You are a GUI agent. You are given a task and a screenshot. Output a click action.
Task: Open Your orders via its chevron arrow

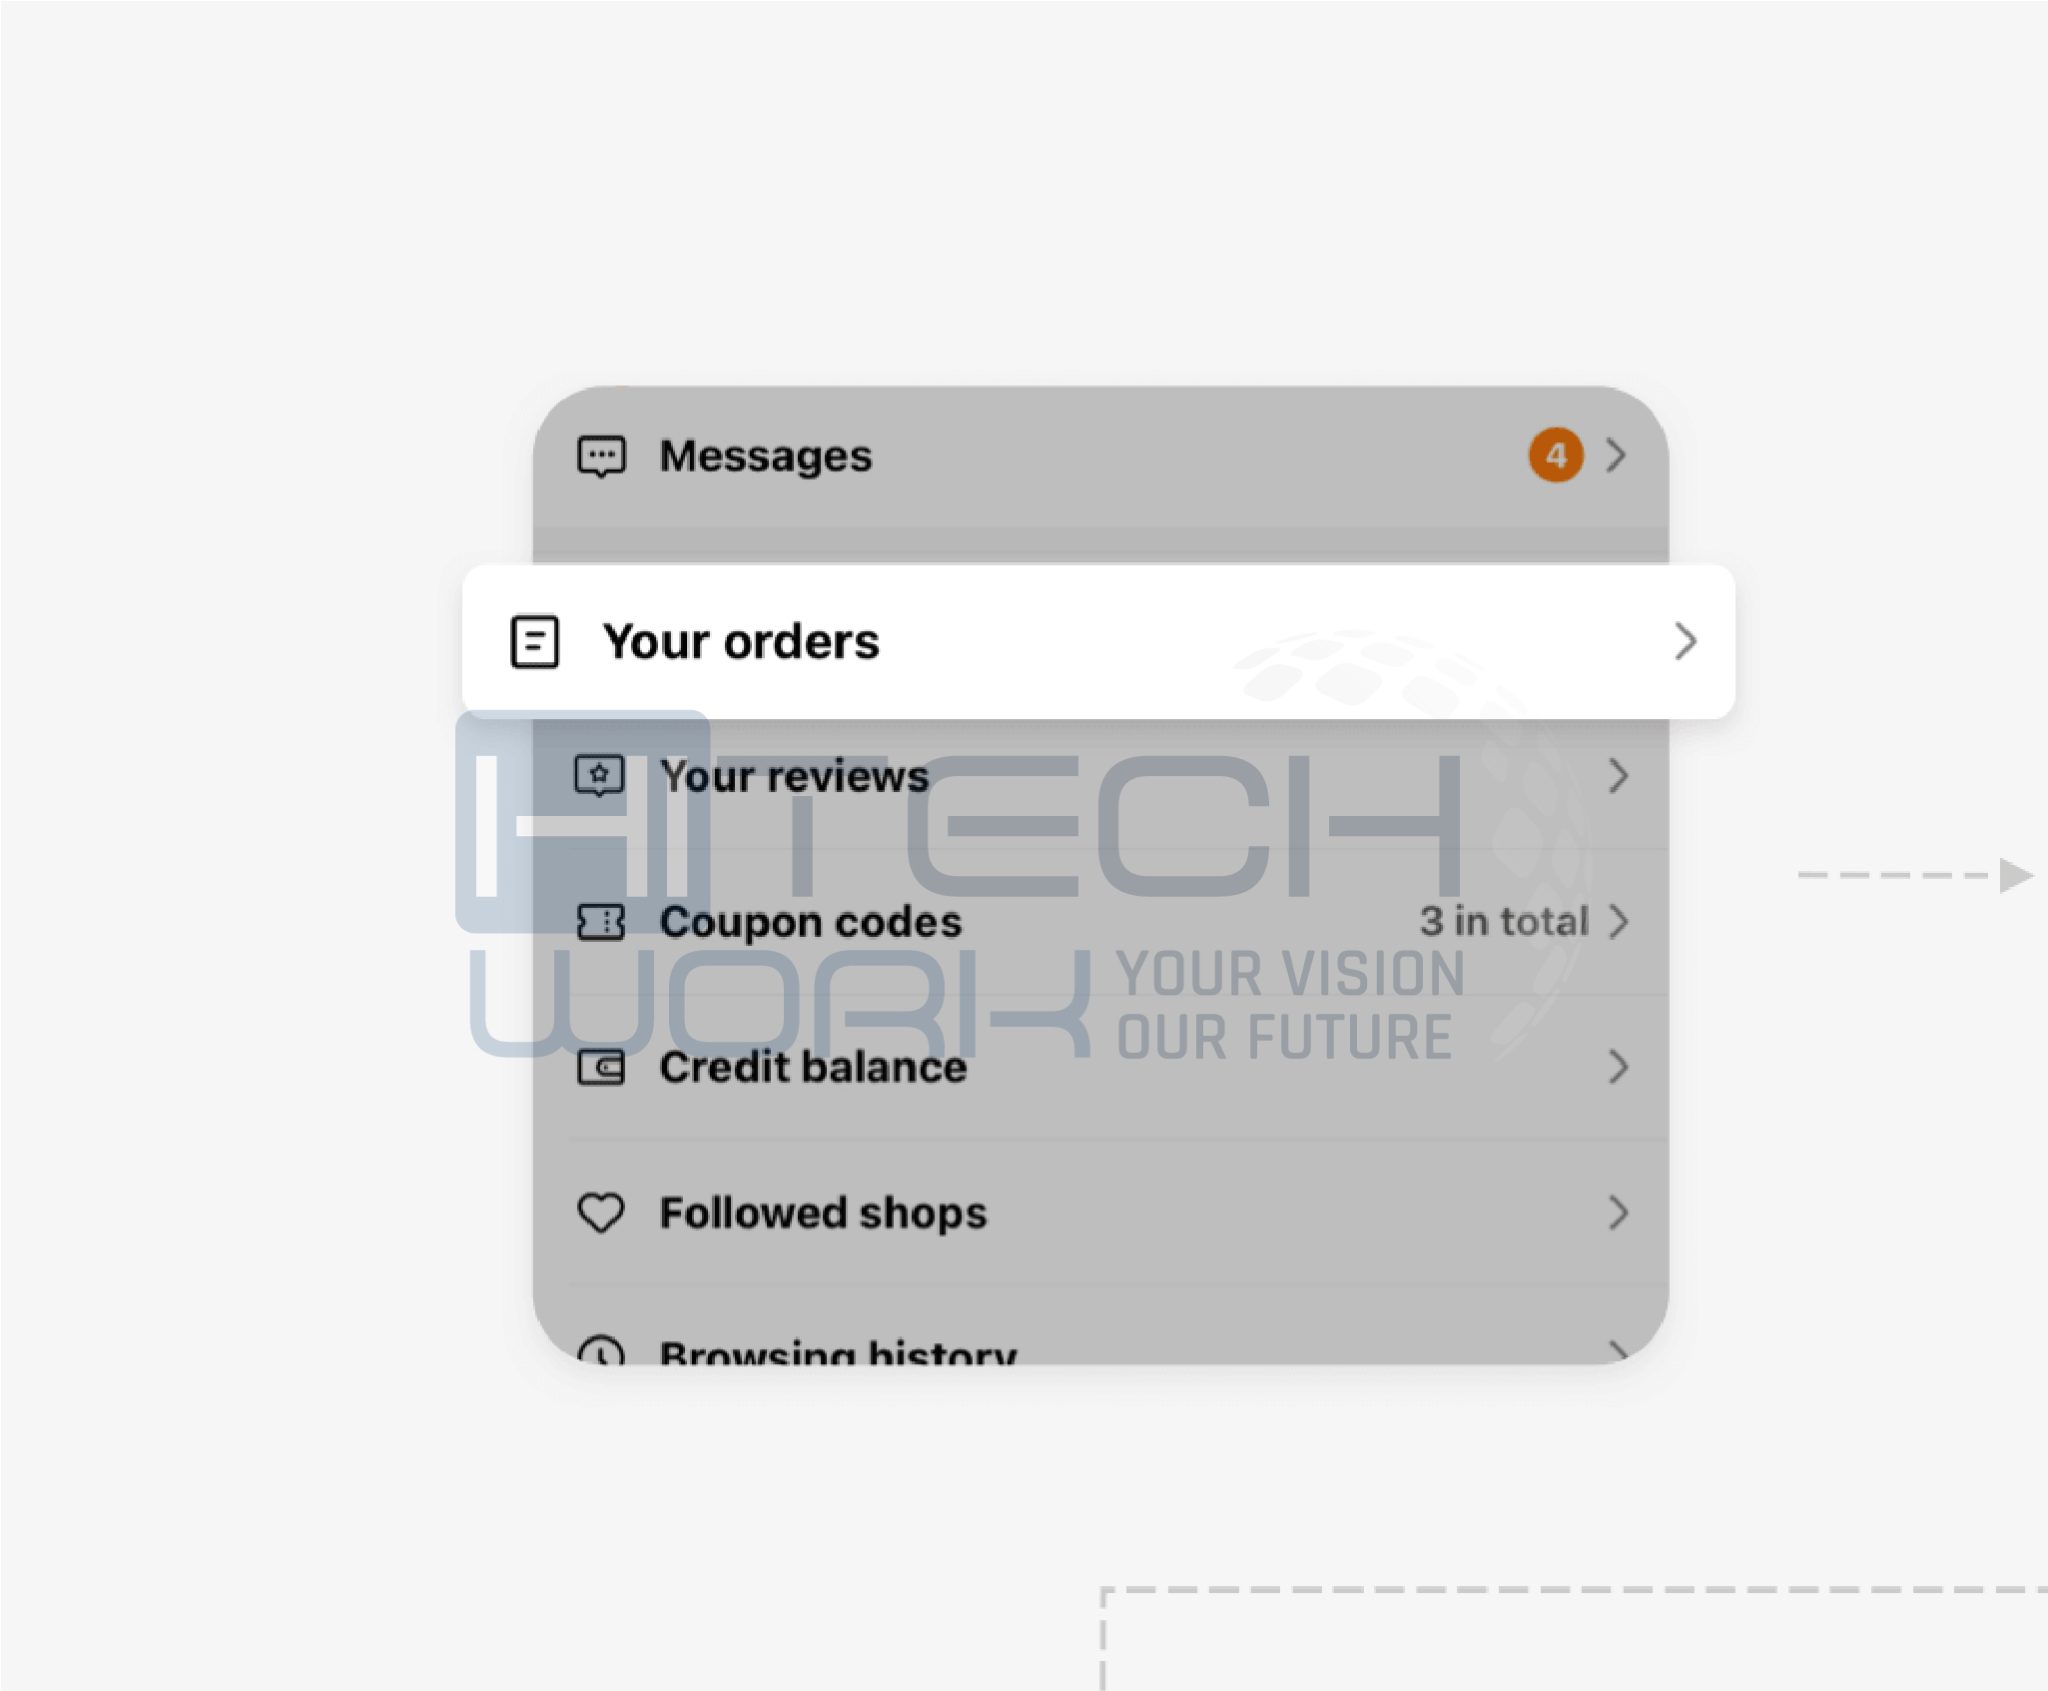tap(1686, 642)
